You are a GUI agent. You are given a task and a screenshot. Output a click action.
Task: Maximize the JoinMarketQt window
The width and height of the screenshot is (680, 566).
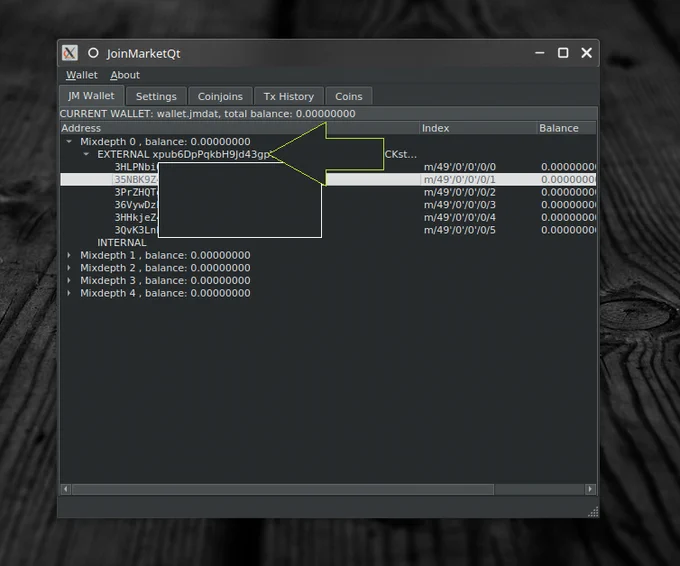point(563,53)
